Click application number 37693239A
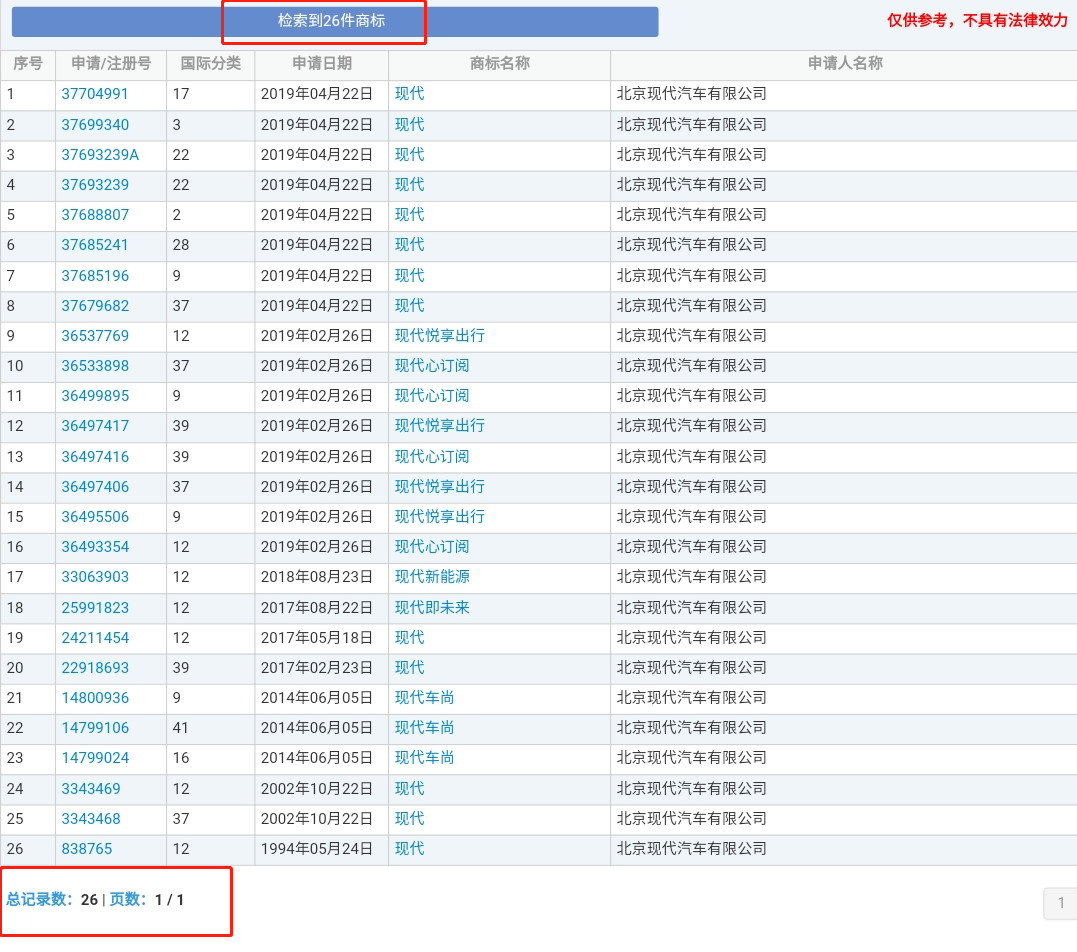This screenshot has height=952, width=1077. pos(100,155)
